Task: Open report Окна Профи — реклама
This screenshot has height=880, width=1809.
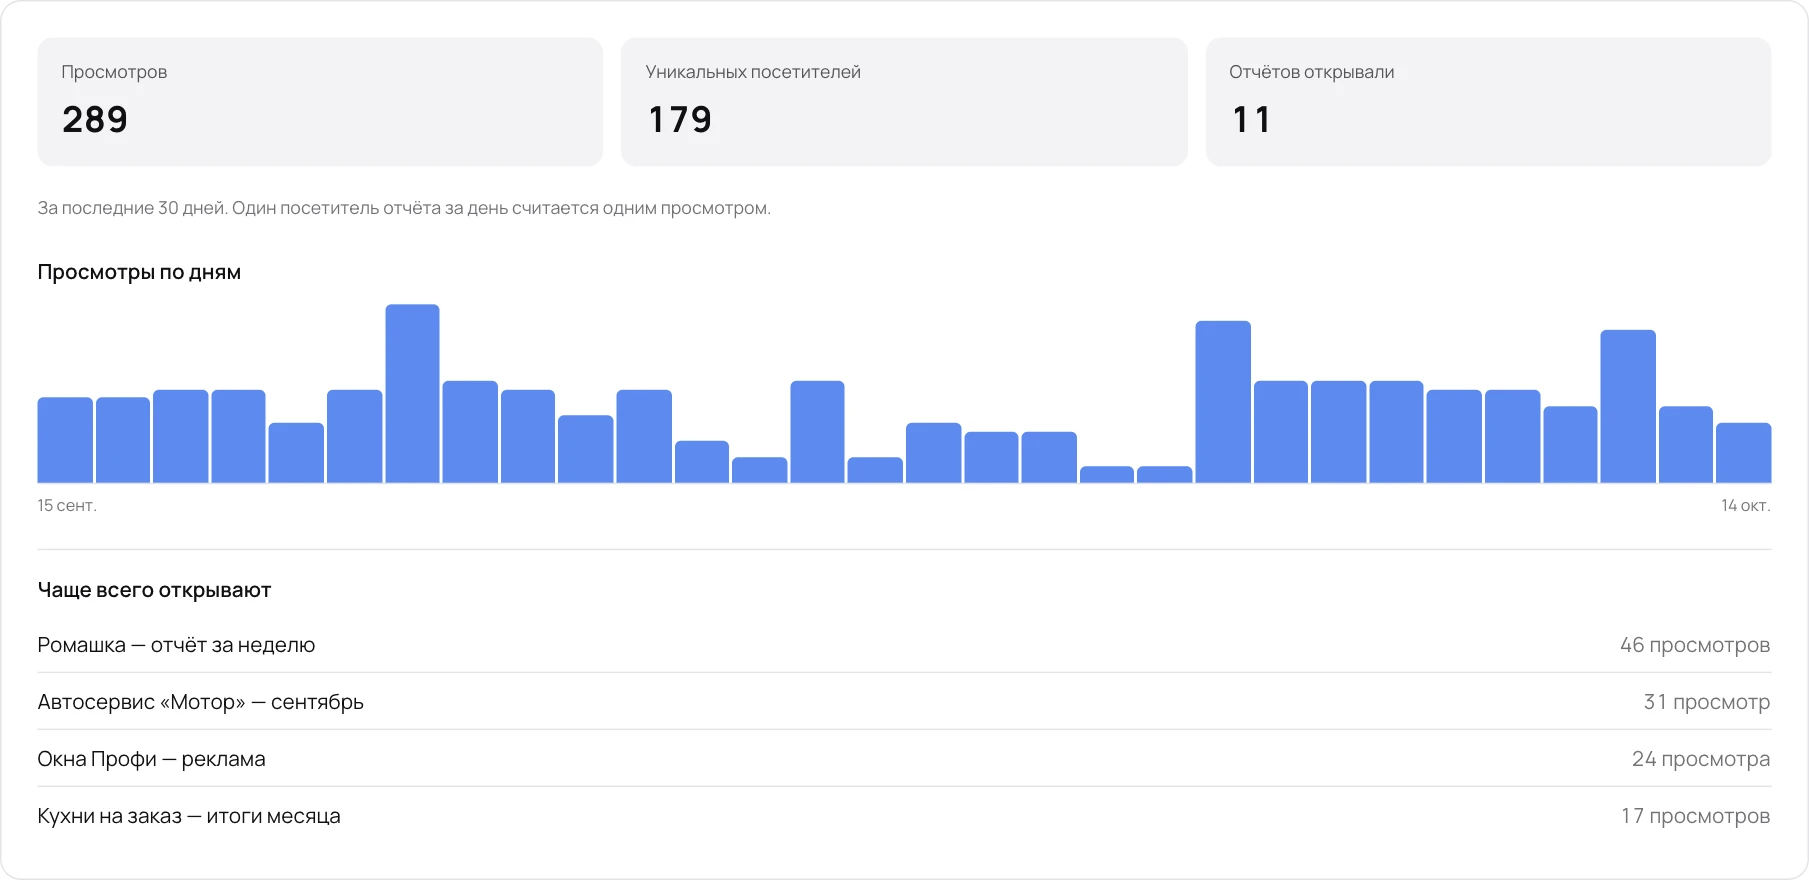Action: 904,759
